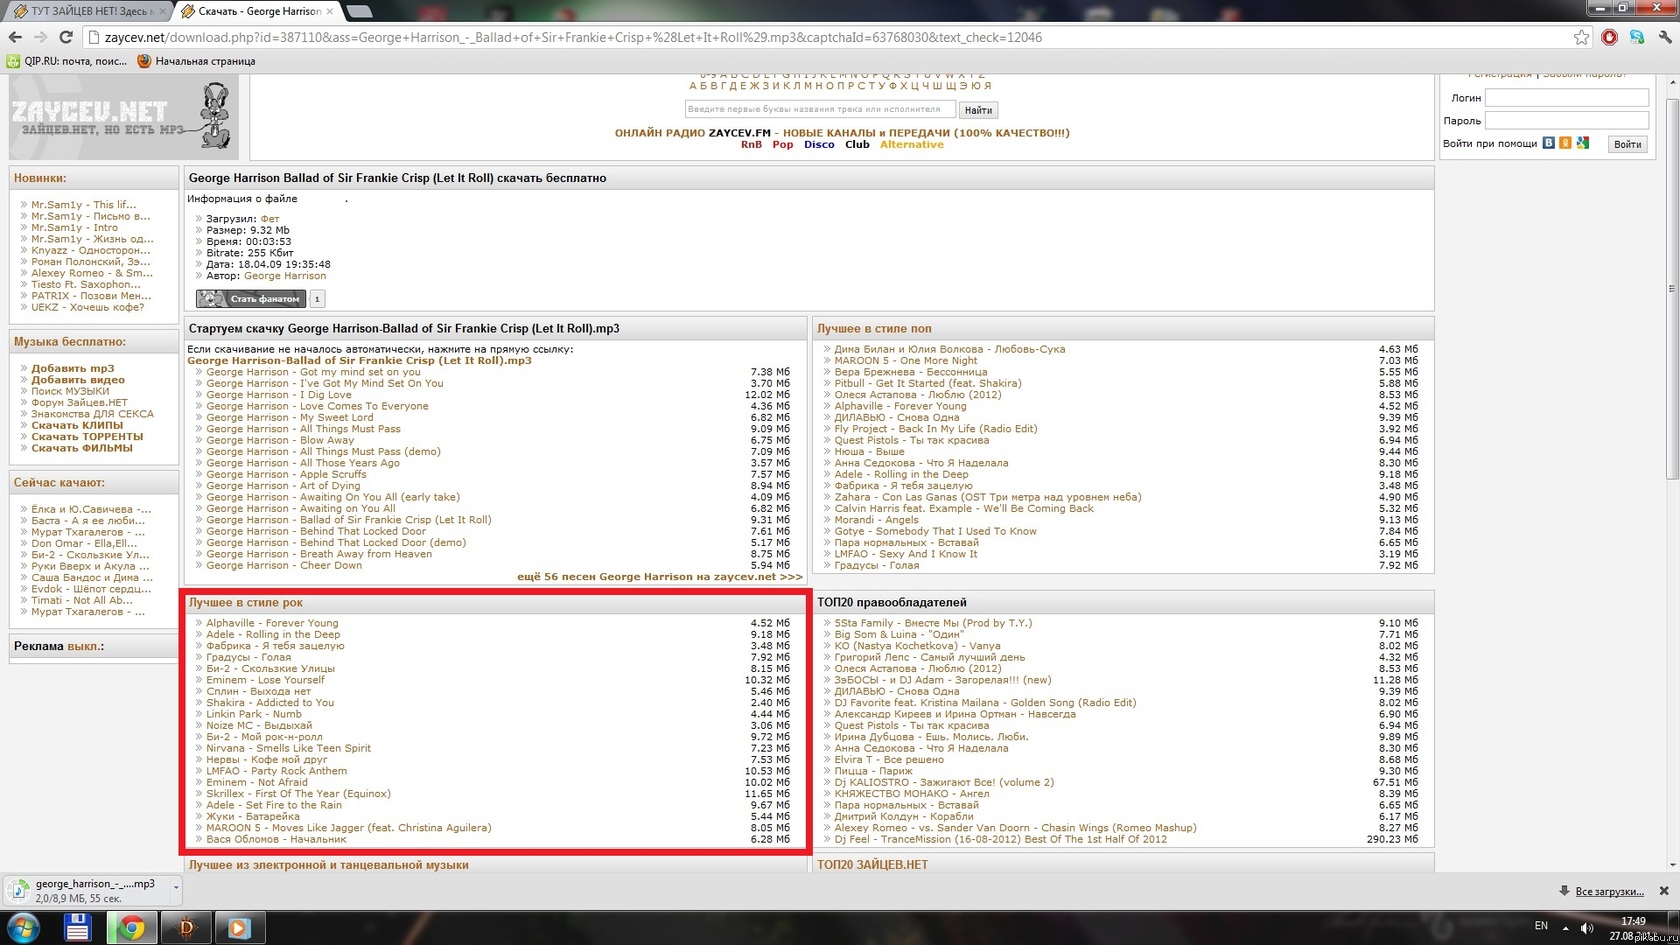Screen dimensions: 1680x945
Task: Close the downloads bar
Action: click(1664, 891)
